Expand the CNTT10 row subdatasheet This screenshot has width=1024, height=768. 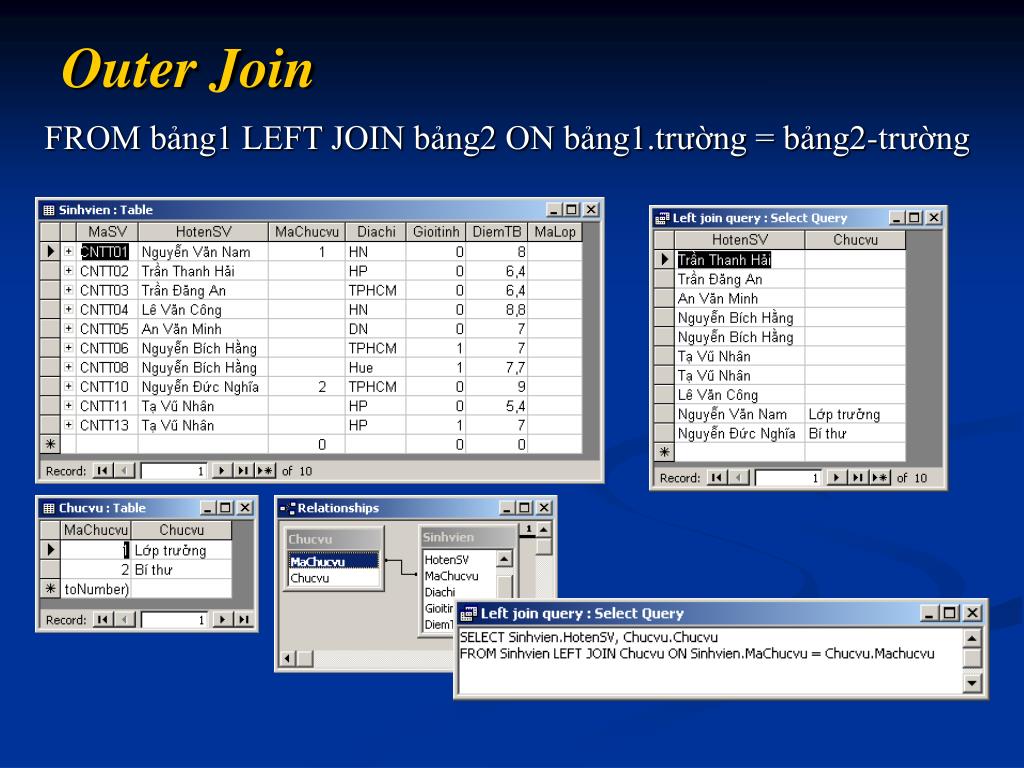click(x=68, y=386)
